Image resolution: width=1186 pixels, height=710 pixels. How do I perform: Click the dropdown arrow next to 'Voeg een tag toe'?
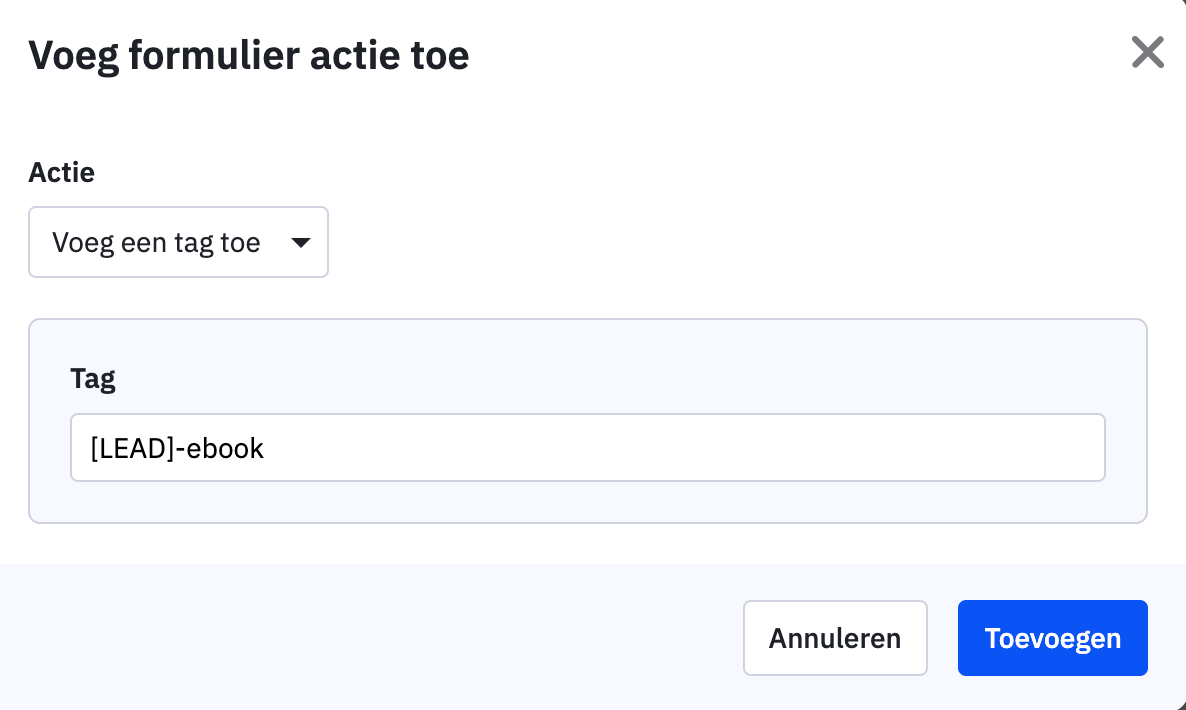point(301,242)
